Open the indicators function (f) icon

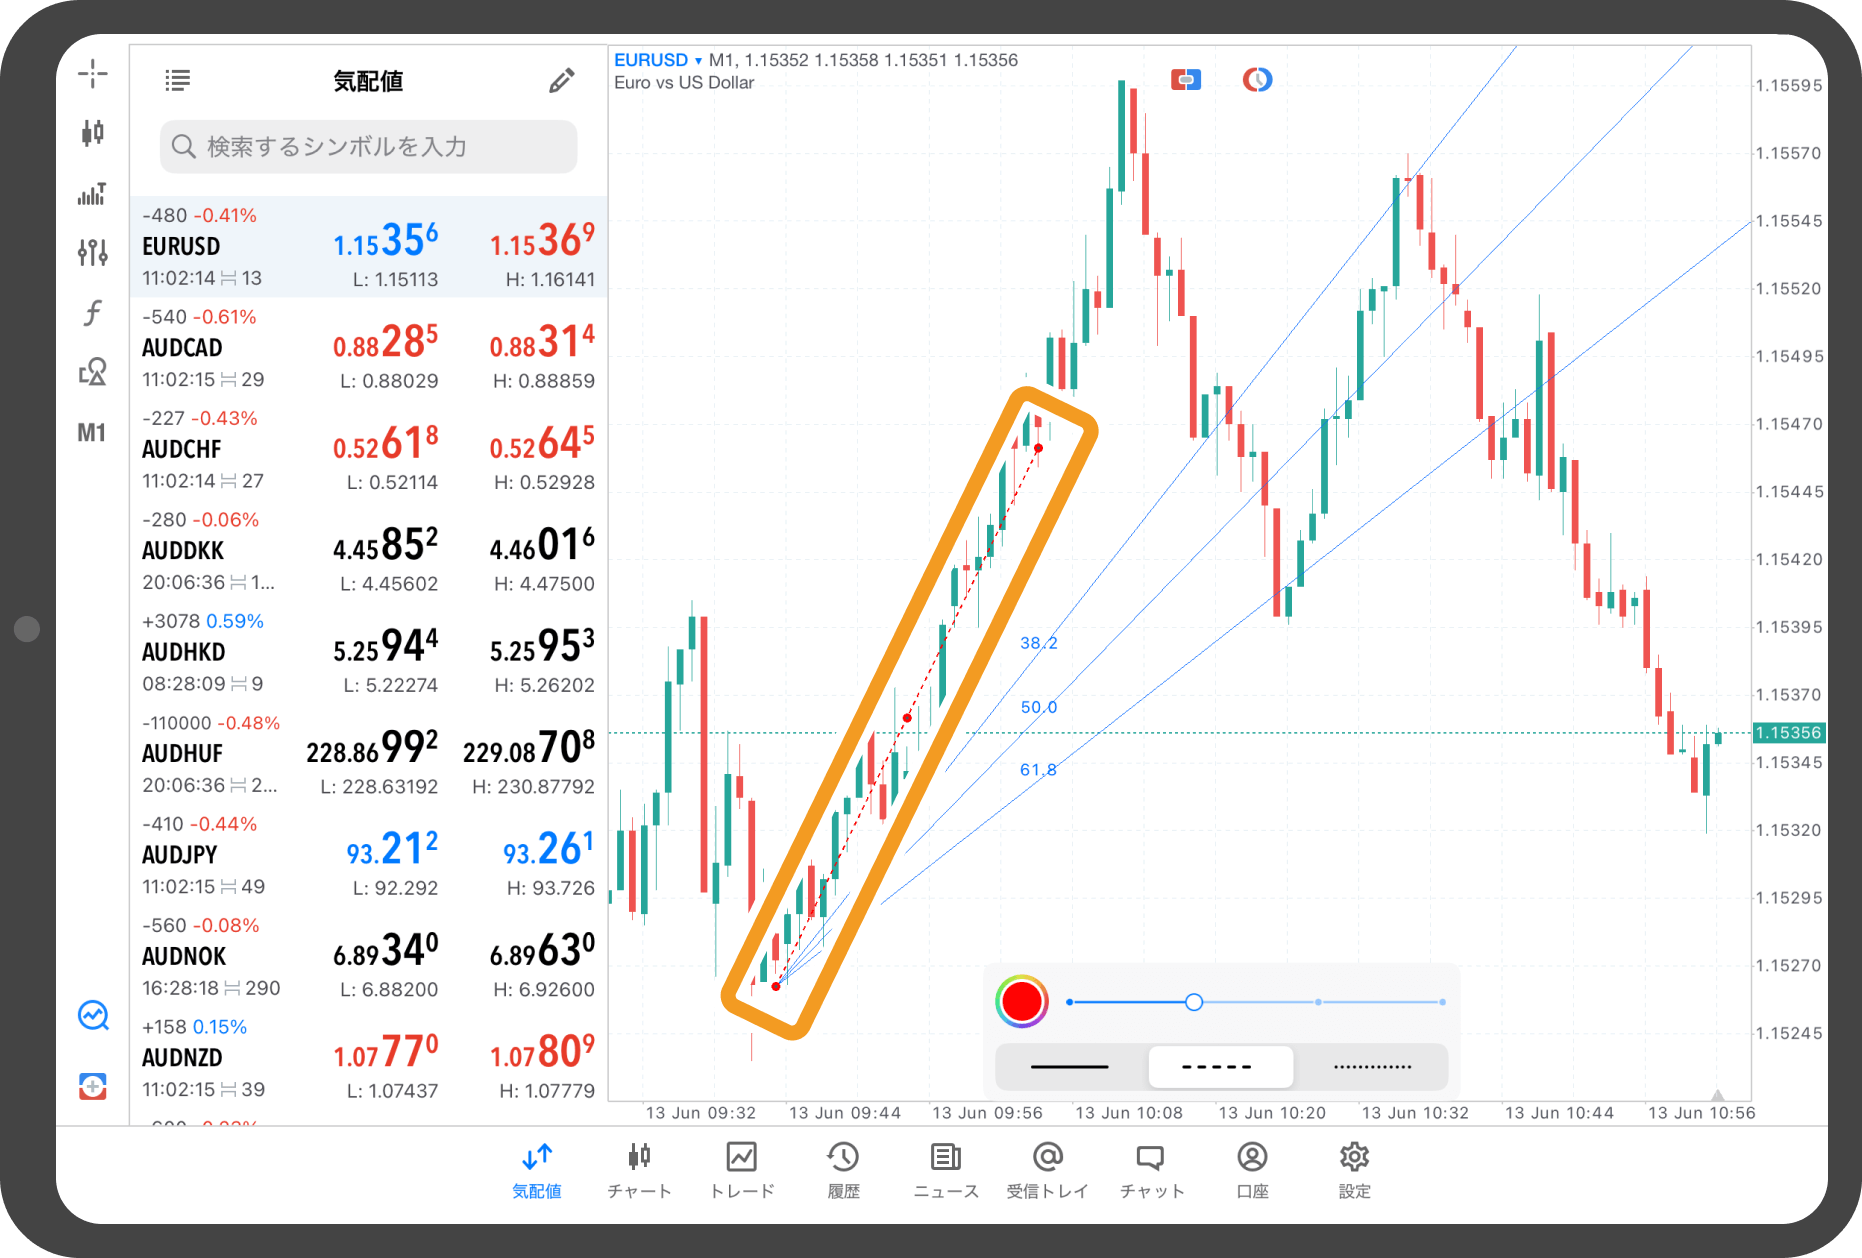pos(92,313)
